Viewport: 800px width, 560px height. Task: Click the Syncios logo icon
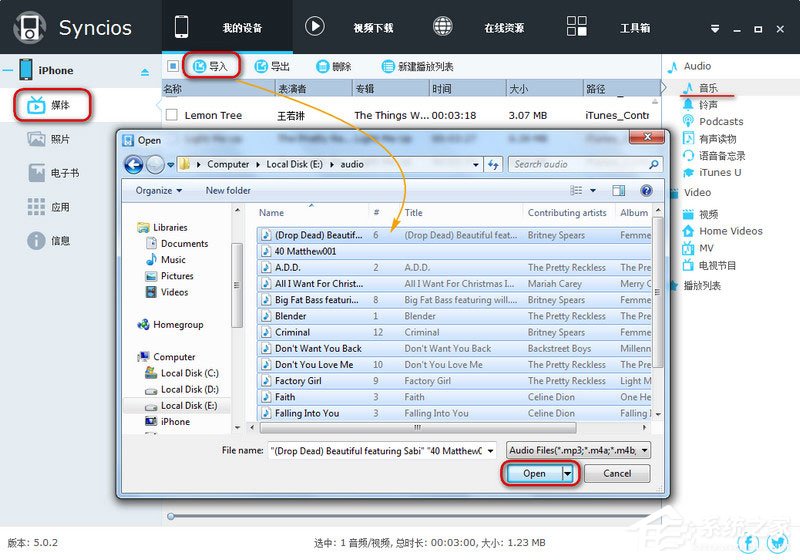(x=30, y=27)
